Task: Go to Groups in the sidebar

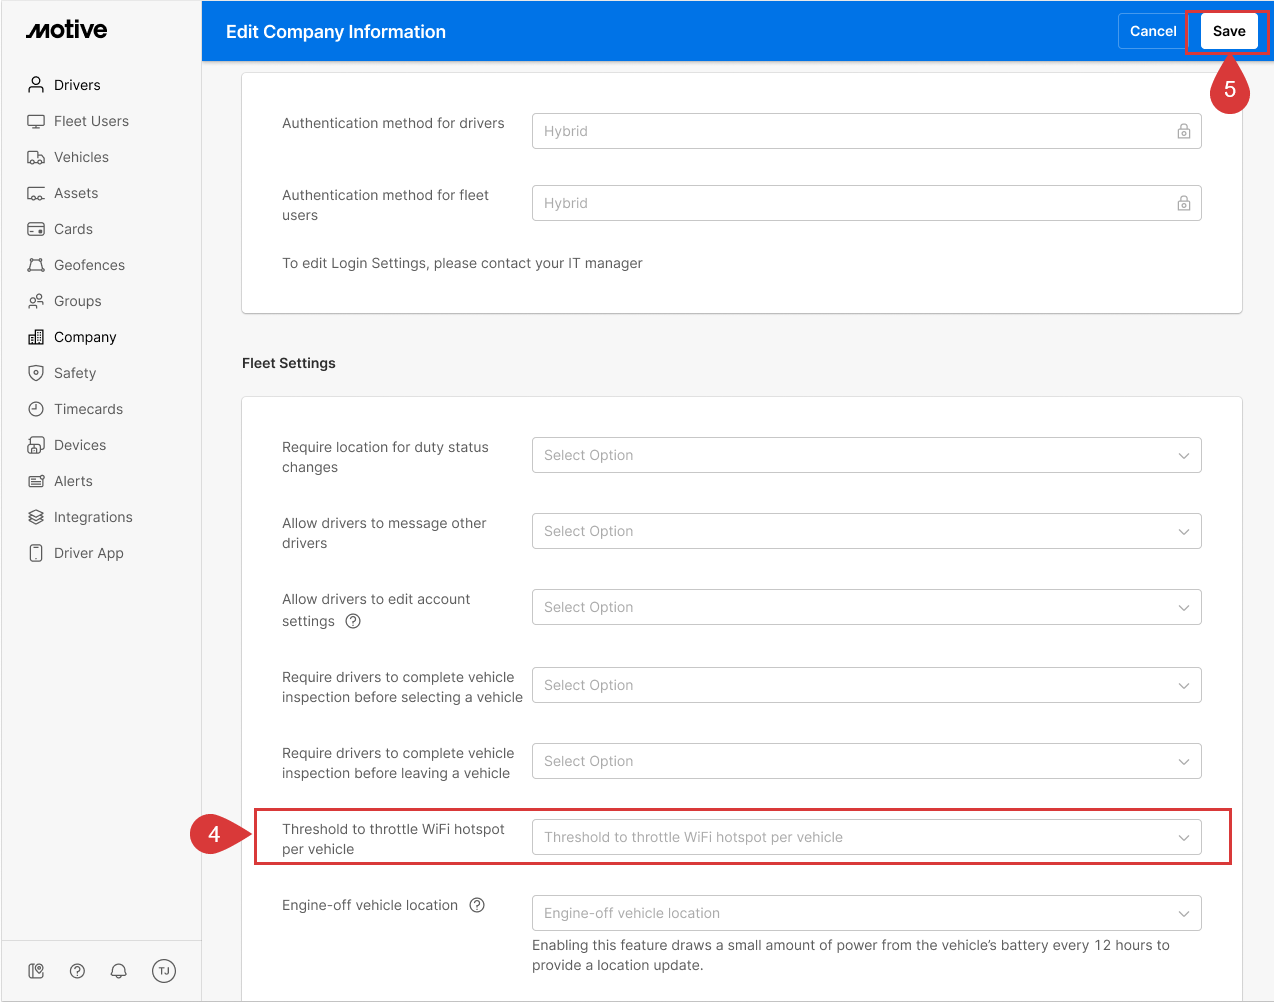Action: click(x=78, y=301)
